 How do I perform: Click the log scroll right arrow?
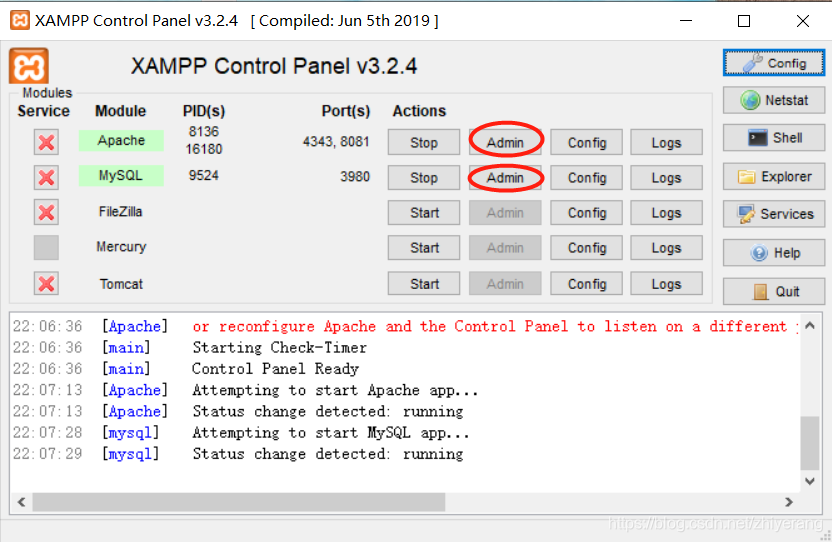(788, 502)
